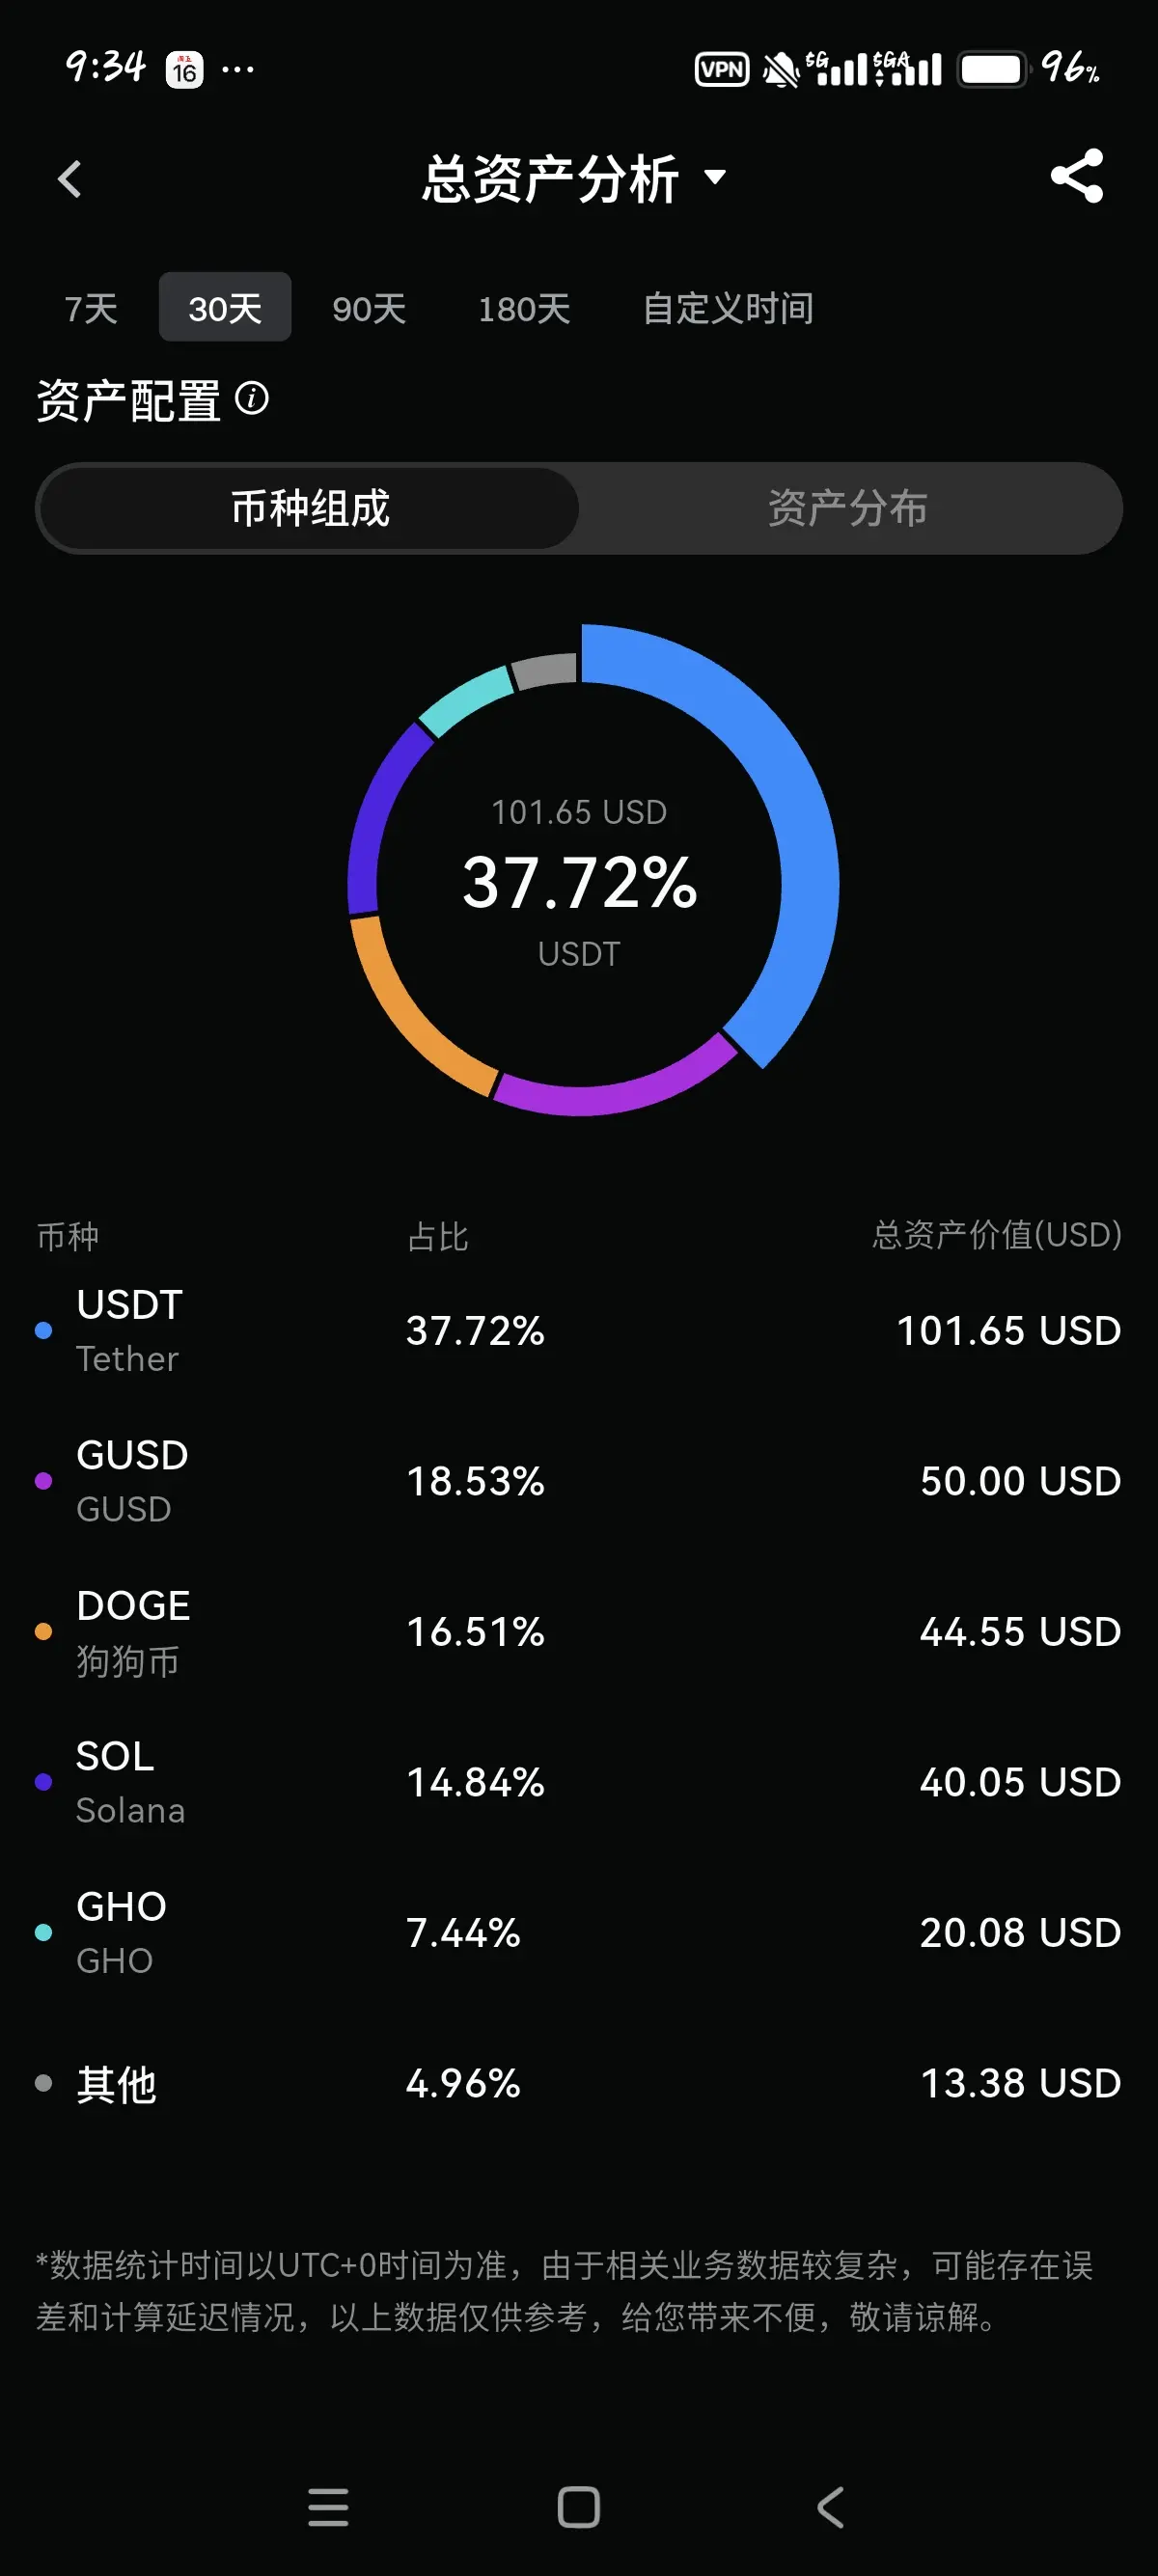
Task: Tap Android navigation back arrow
Action: (x=830, y=2507)
